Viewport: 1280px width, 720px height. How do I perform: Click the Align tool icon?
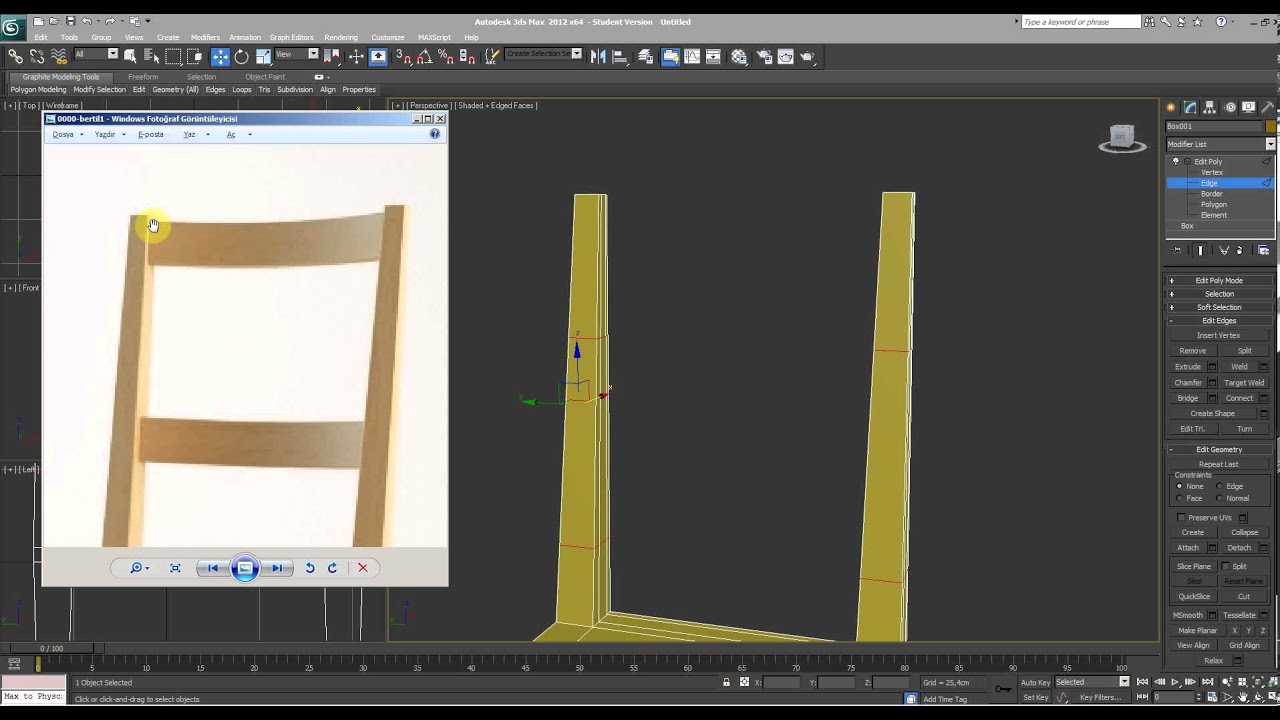coord(620,56)
